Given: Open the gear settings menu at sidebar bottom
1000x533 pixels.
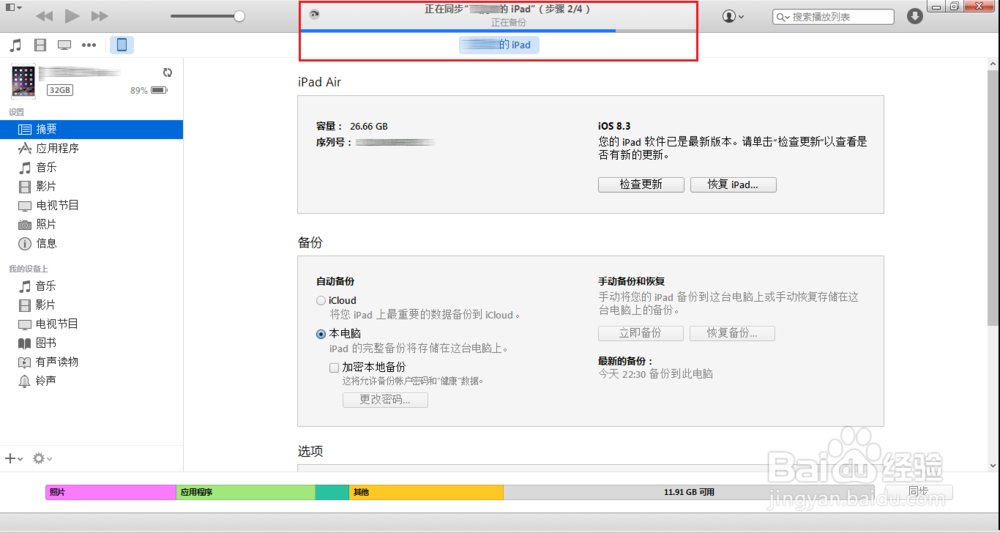Looking at the screenshot, I should [x=42, y=458].
